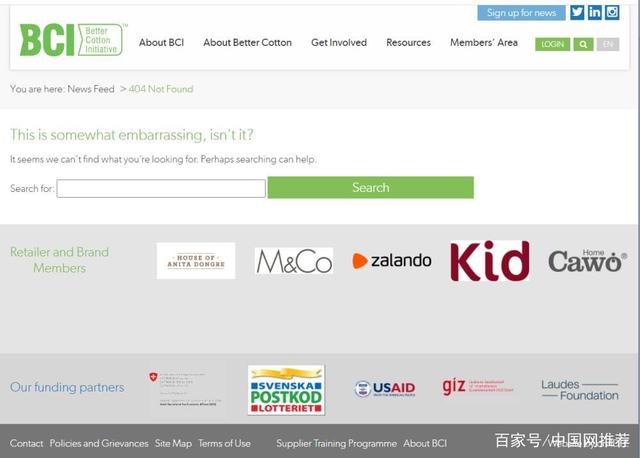Open the Policies and Grievances footer link
640x458 pixels.
coord(99,443)
